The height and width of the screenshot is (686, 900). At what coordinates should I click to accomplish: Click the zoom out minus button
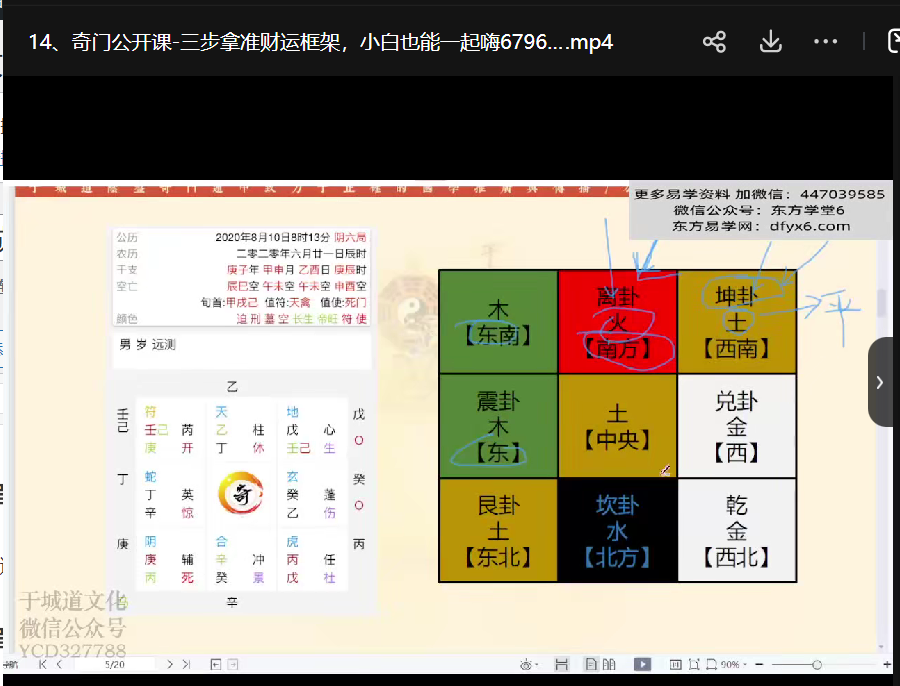pos(759,664)
